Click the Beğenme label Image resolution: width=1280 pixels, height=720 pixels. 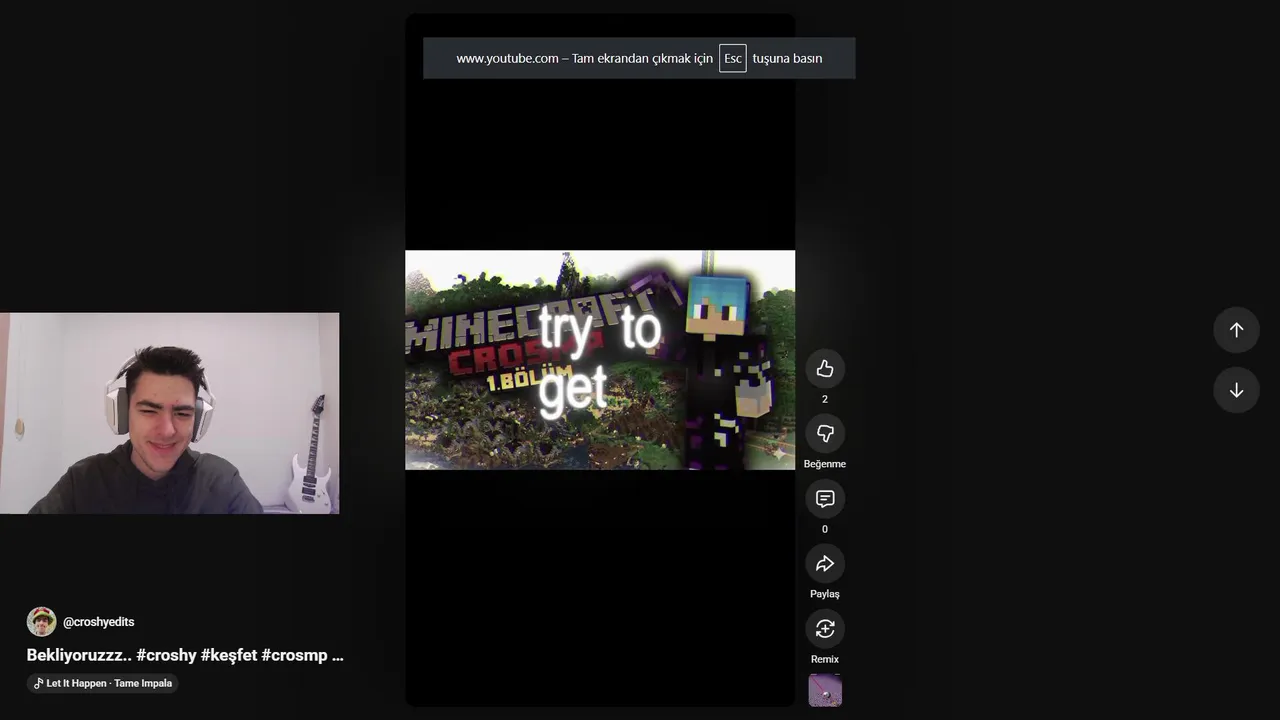[x=825, y=464]
